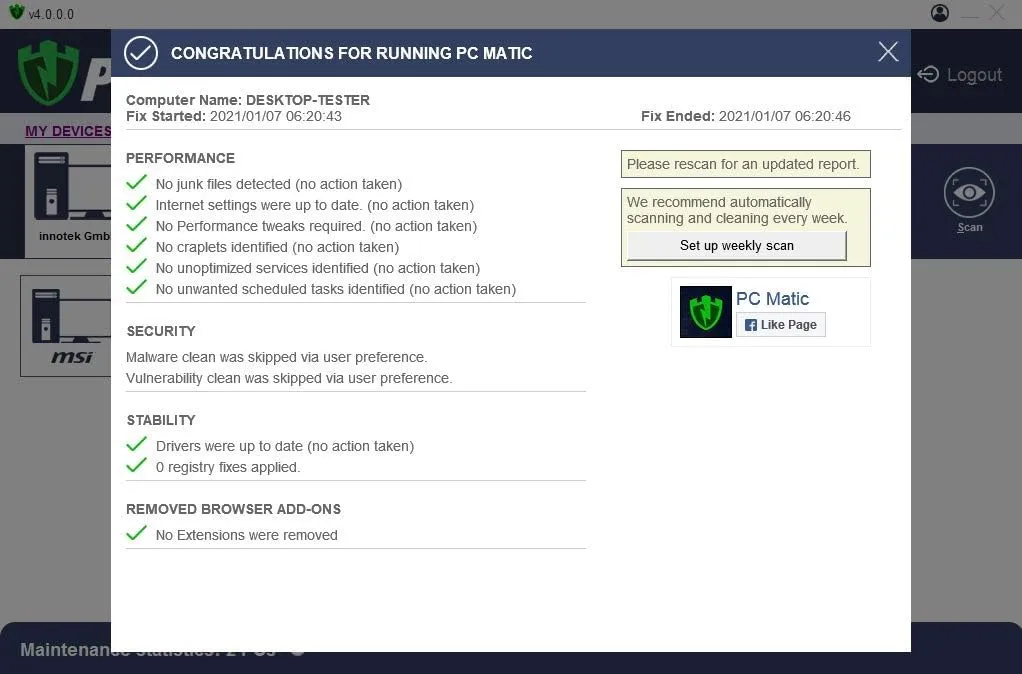
Task: Select the innotek GmbH device card
Action: click(x=68, y=201)
